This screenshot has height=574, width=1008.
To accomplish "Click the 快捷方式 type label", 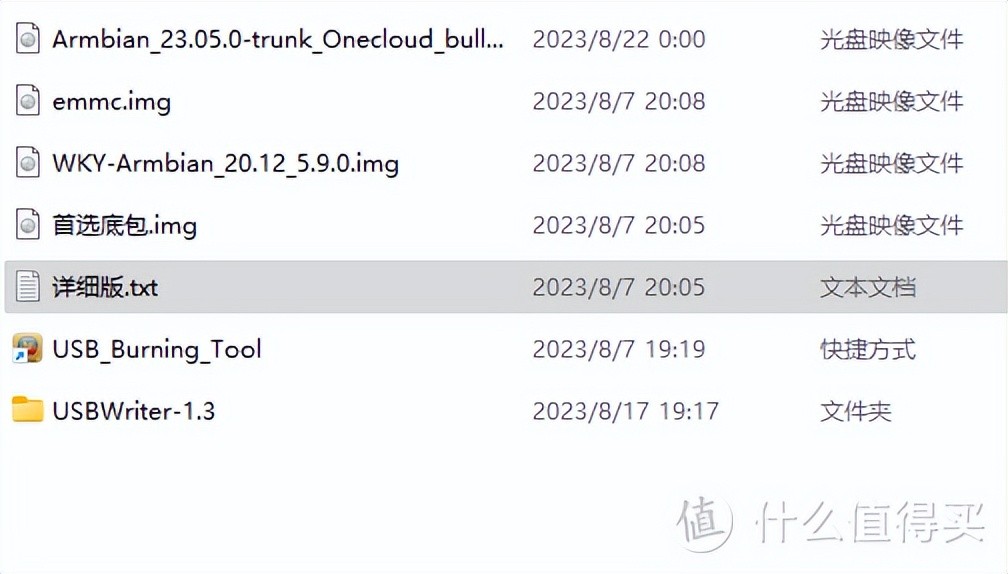I will coord(868,350).
